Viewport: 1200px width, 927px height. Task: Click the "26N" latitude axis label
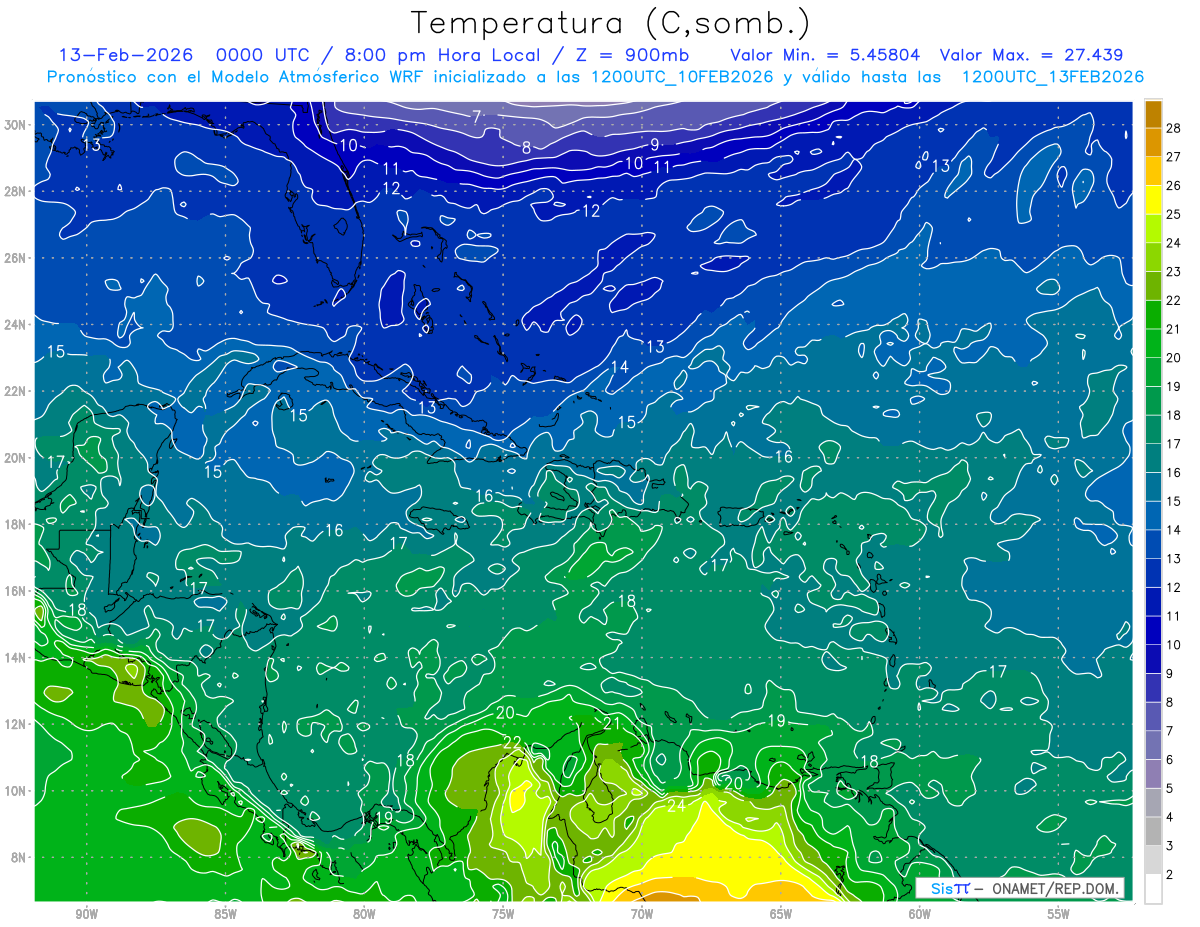point(15,258)
